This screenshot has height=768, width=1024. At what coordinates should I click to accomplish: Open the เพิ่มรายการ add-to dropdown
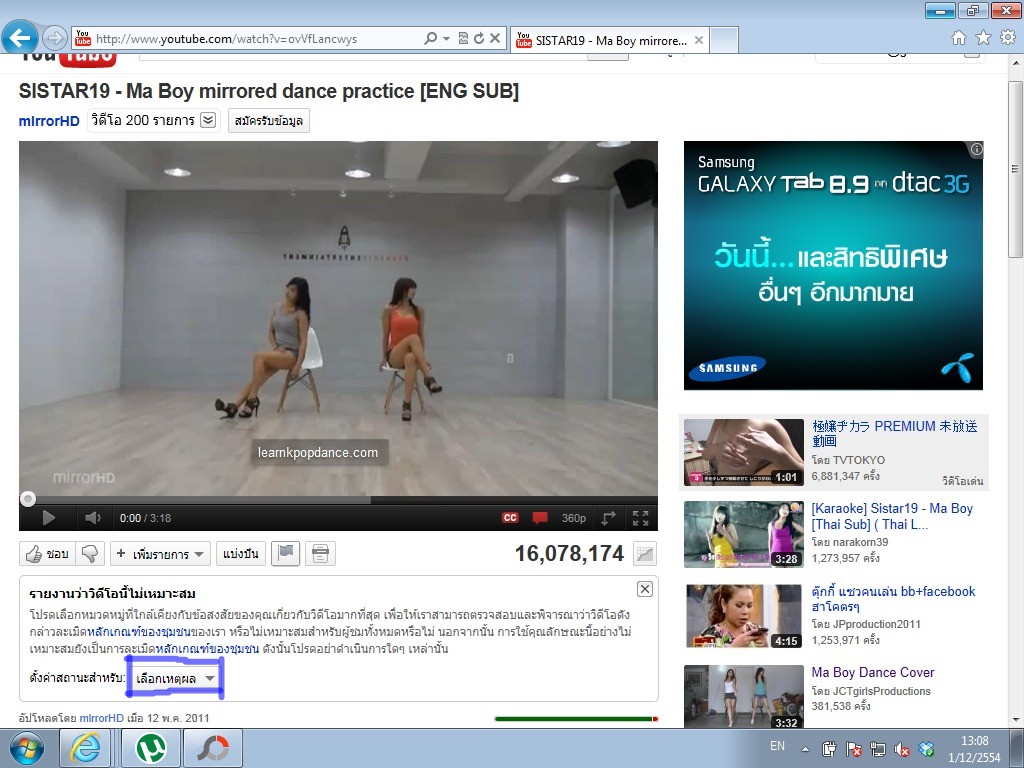coord(160,554)
